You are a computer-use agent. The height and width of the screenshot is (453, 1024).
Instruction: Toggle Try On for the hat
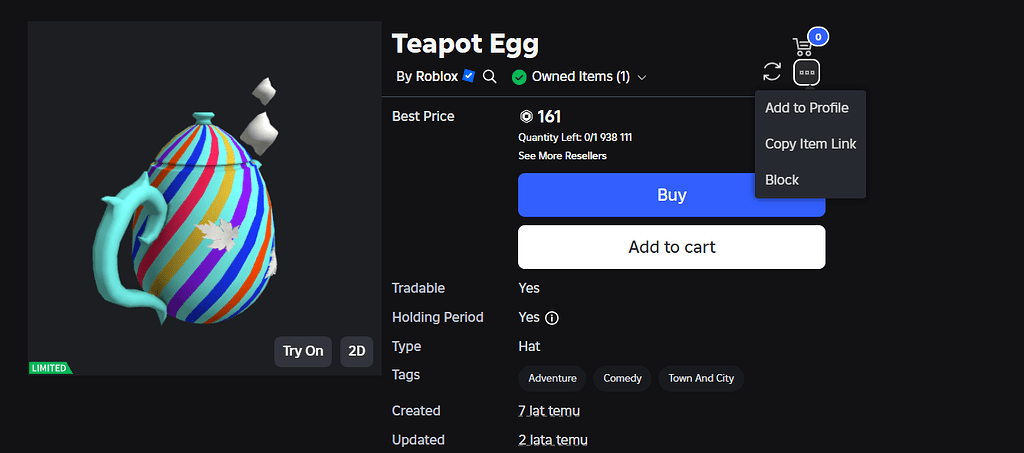click(303, 351)
